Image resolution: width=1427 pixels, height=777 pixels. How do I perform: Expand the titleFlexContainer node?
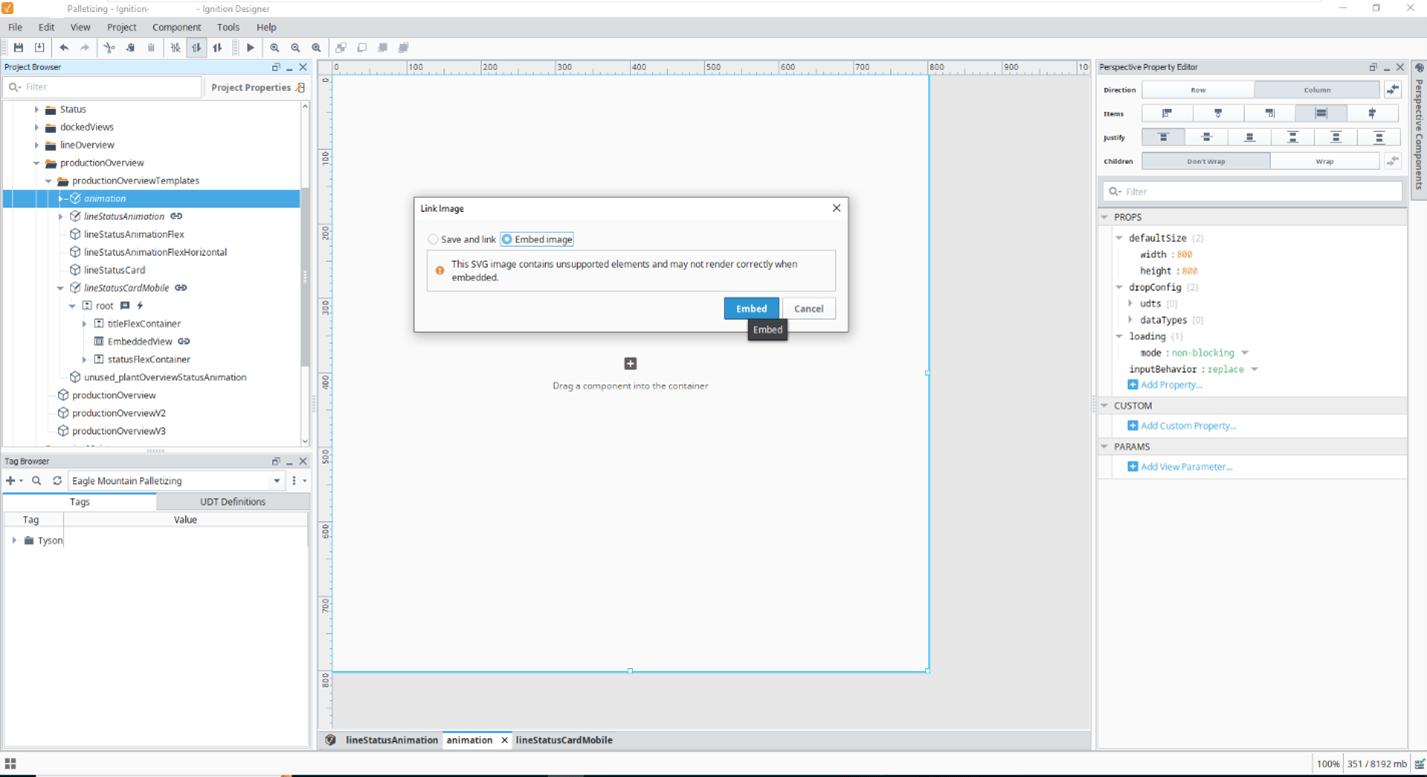(x=85, y=324)
